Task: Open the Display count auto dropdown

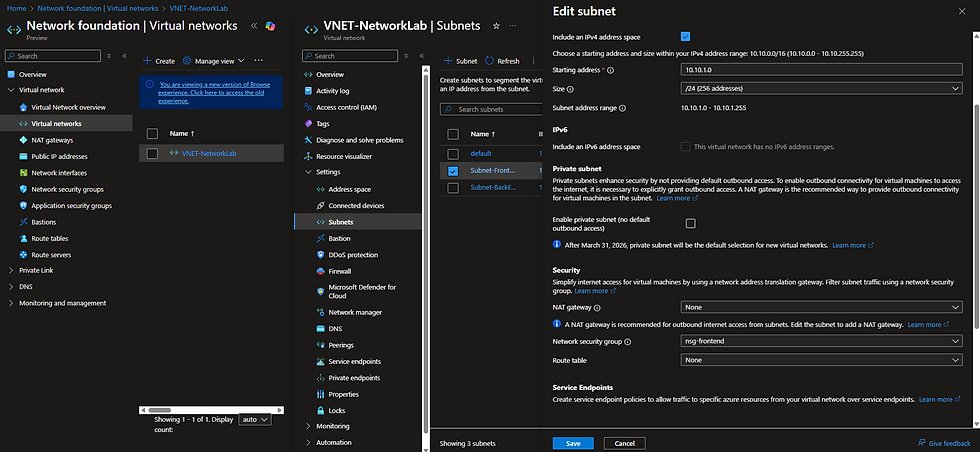Action: pyautogui.click(x=255, y=419)
